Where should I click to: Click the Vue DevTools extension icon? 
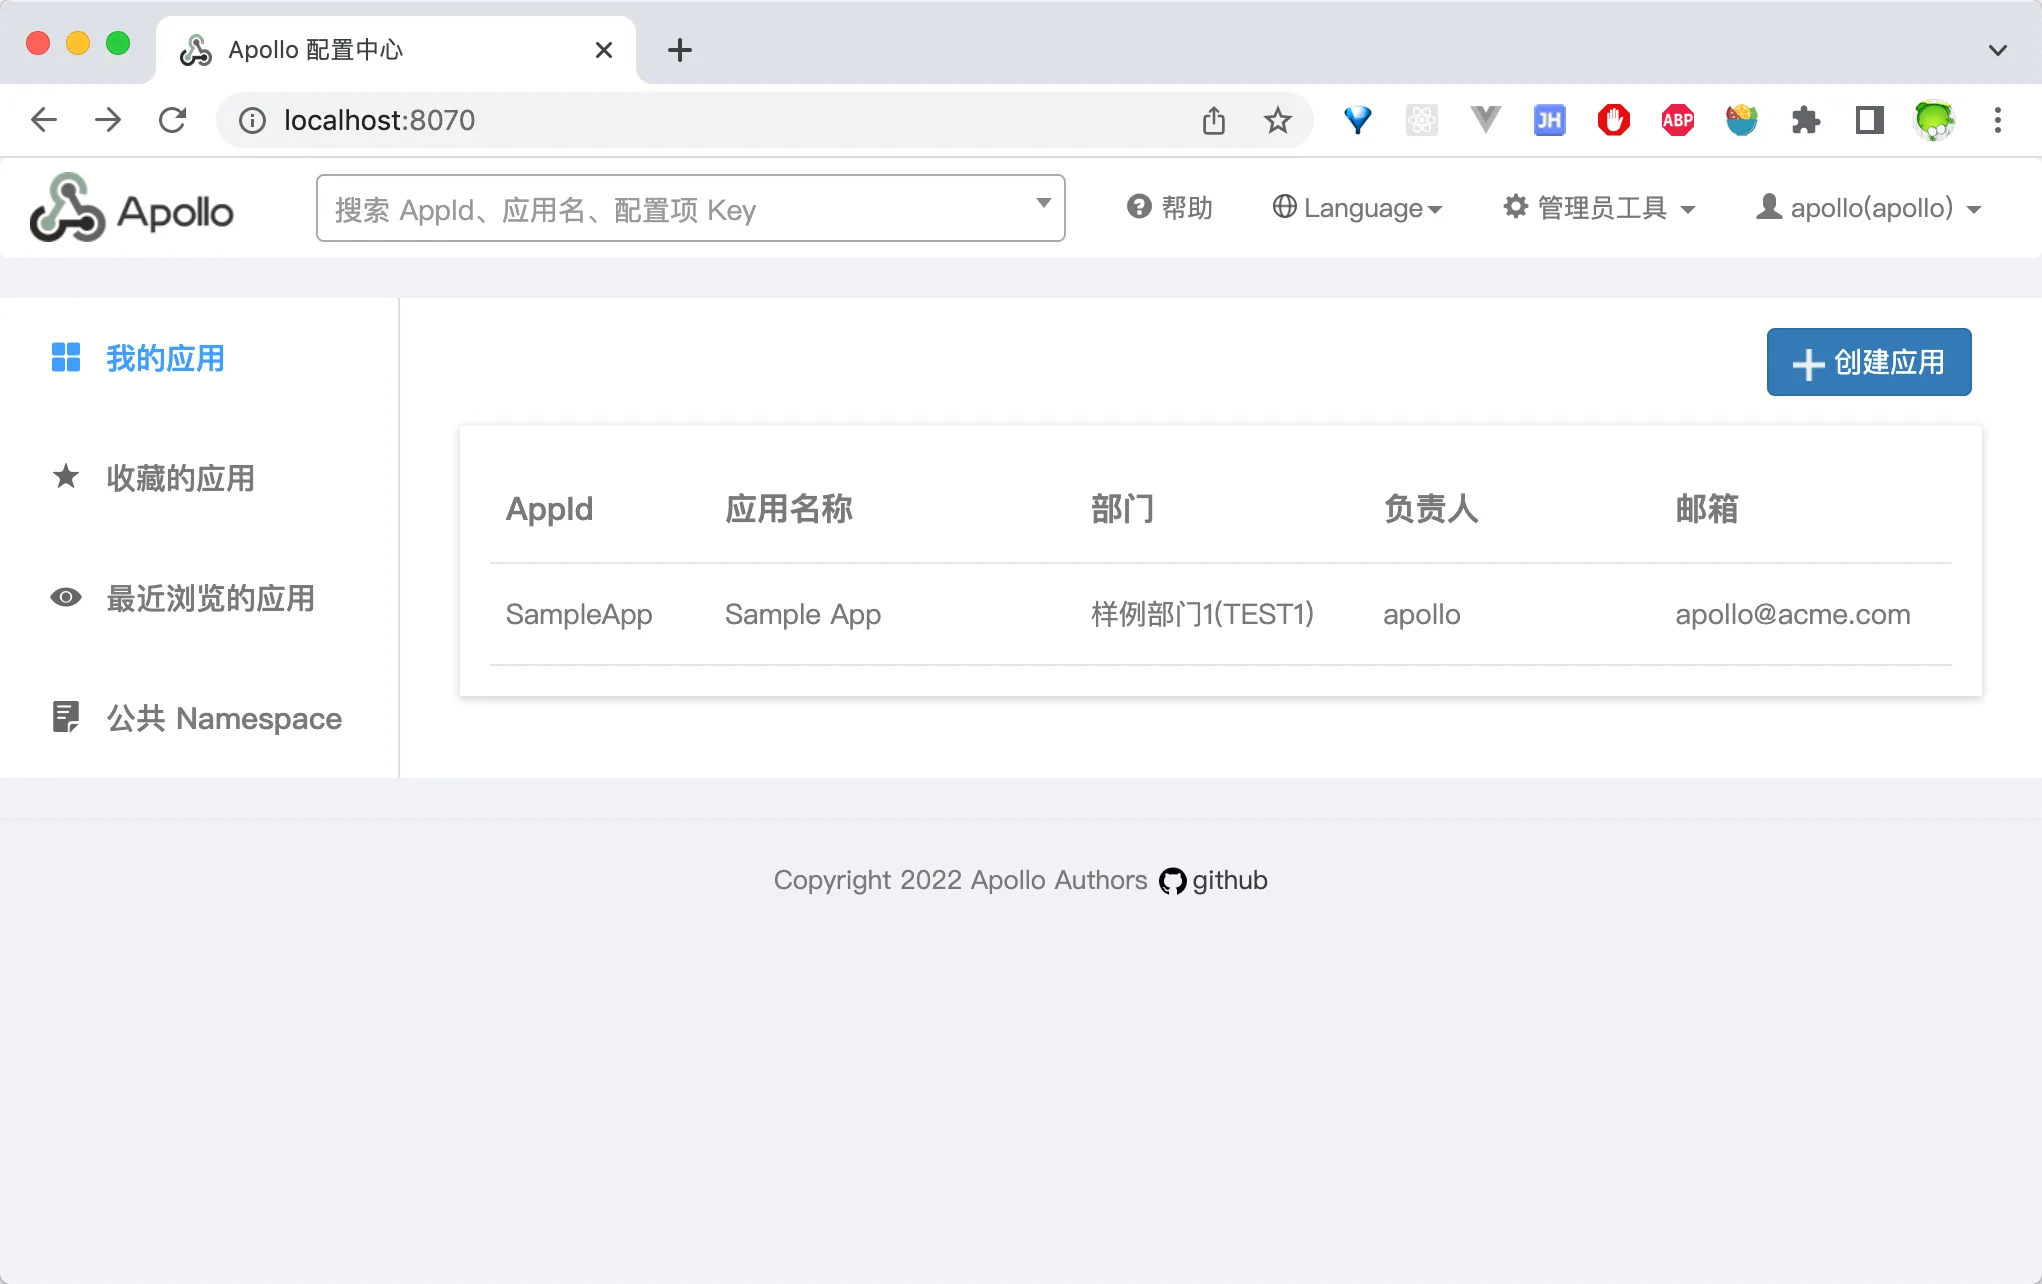click(x=1485, y=120)
